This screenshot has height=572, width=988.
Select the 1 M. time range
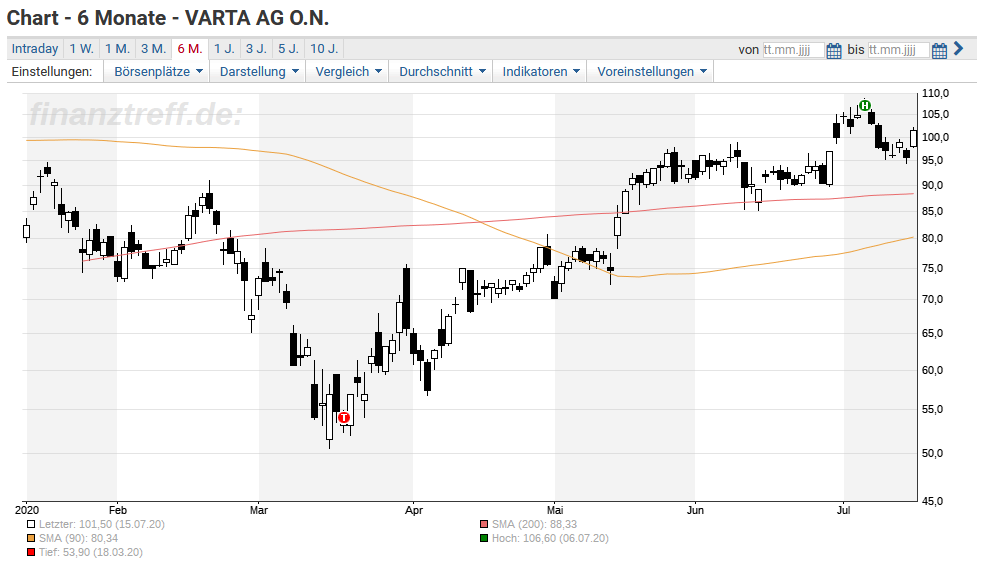tap(117, 49)
